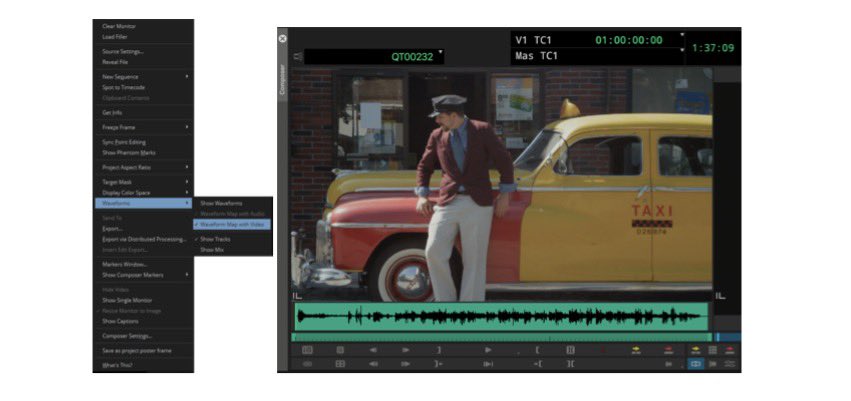Click the Play triangle in the top button row

coord(488,351)
